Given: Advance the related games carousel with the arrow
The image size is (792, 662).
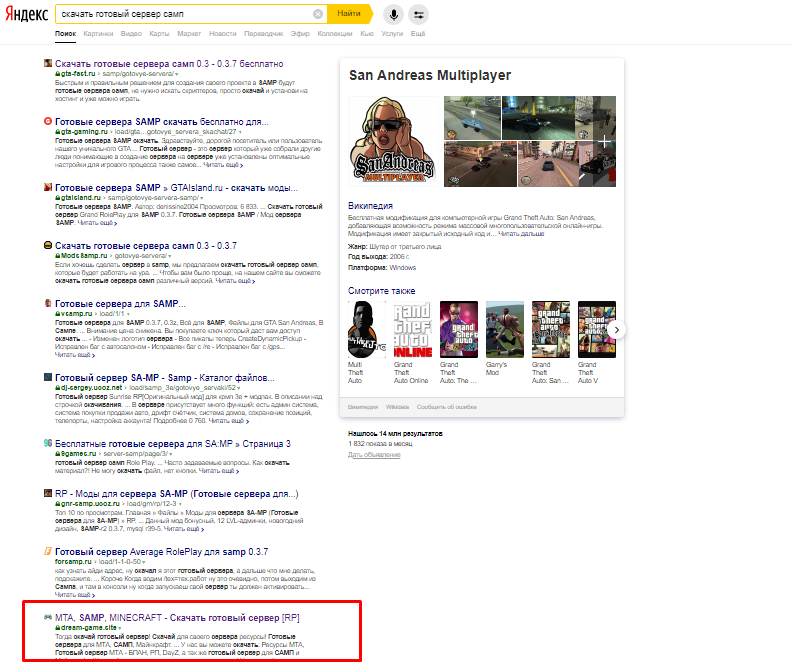Looking at the screenshot, I should (x=616, y=330).
